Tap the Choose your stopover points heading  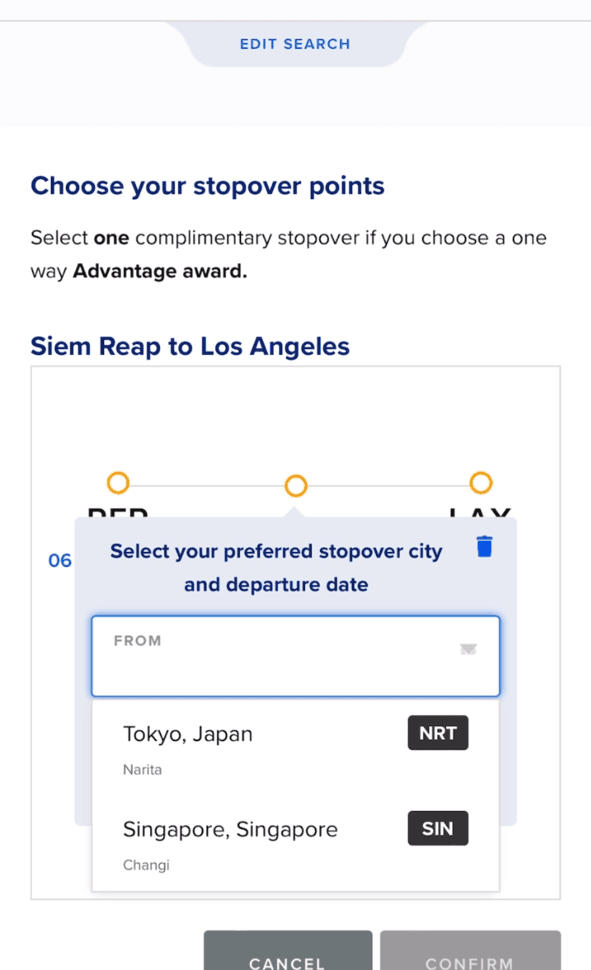(208, 186)
